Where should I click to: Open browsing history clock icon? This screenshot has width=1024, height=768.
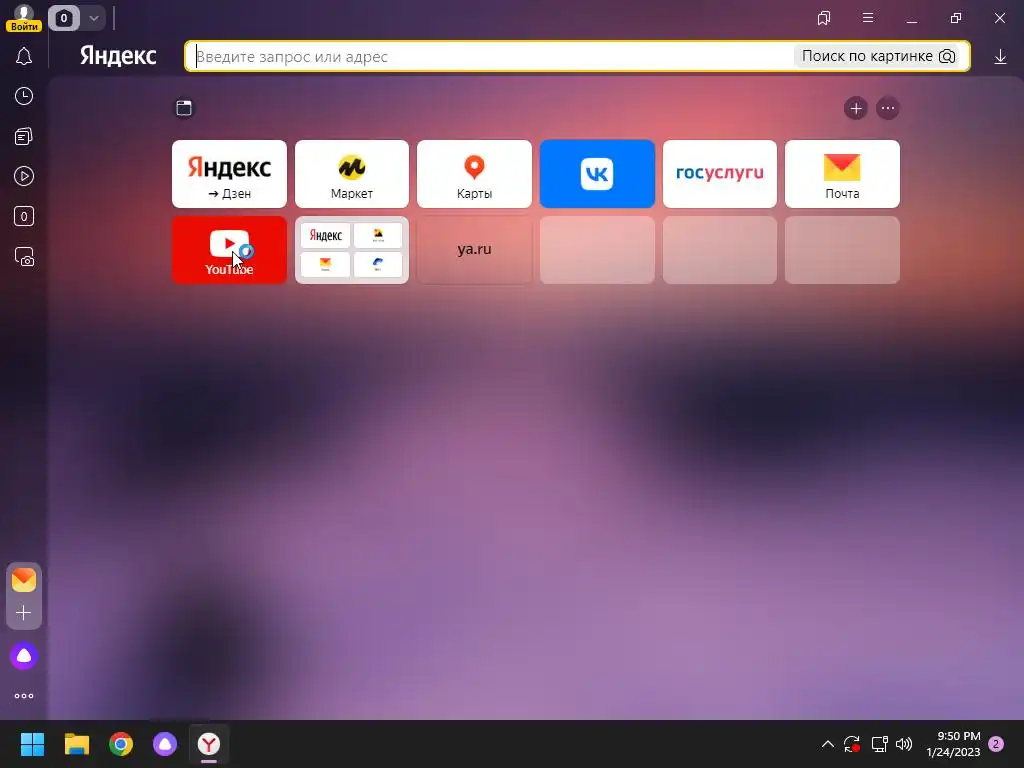click(24, 97)
